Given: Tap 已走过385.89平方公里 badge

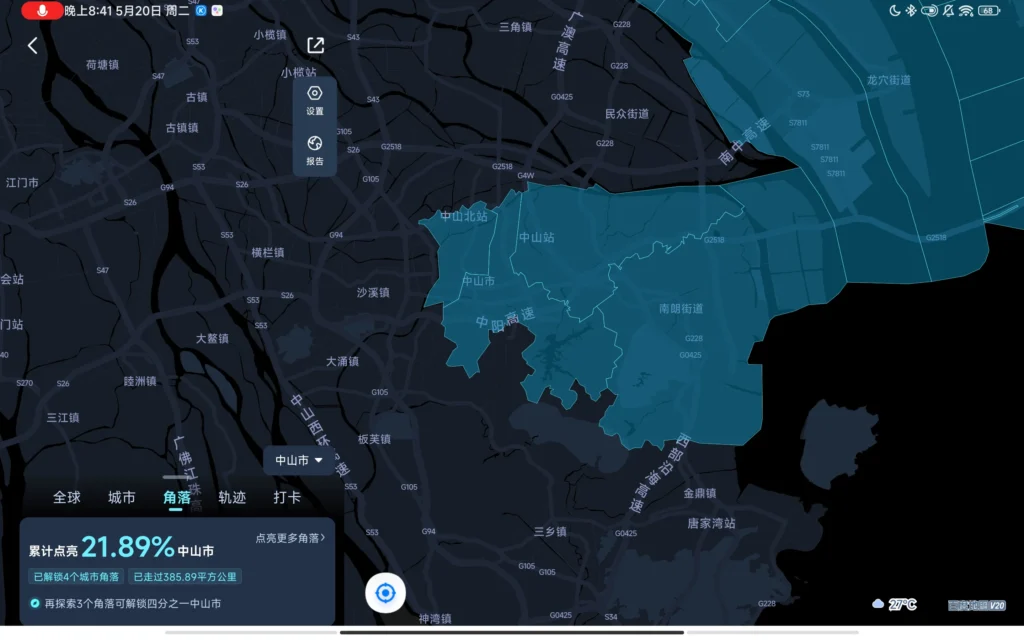Looking at the screenshot, I should [x=184, y=577].
